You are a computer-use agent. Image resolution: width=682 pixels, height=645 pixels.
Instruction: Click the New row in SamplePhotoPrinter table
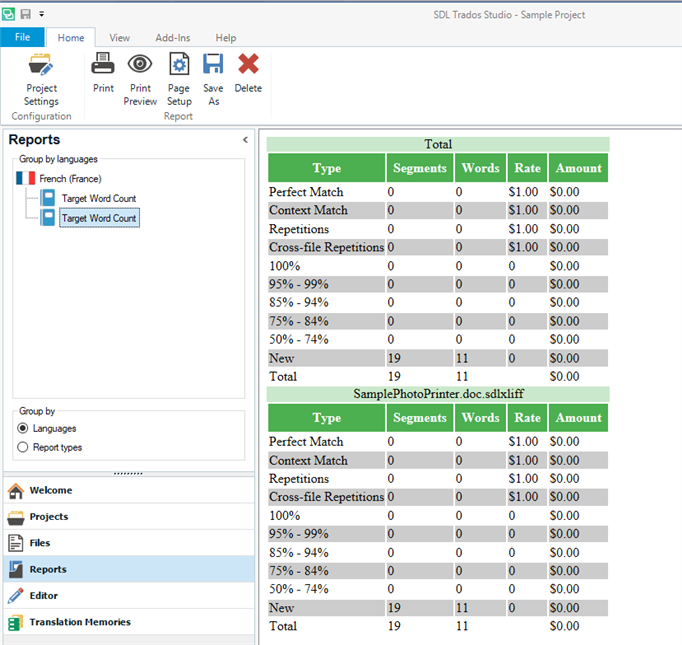(x=438, y=608)
